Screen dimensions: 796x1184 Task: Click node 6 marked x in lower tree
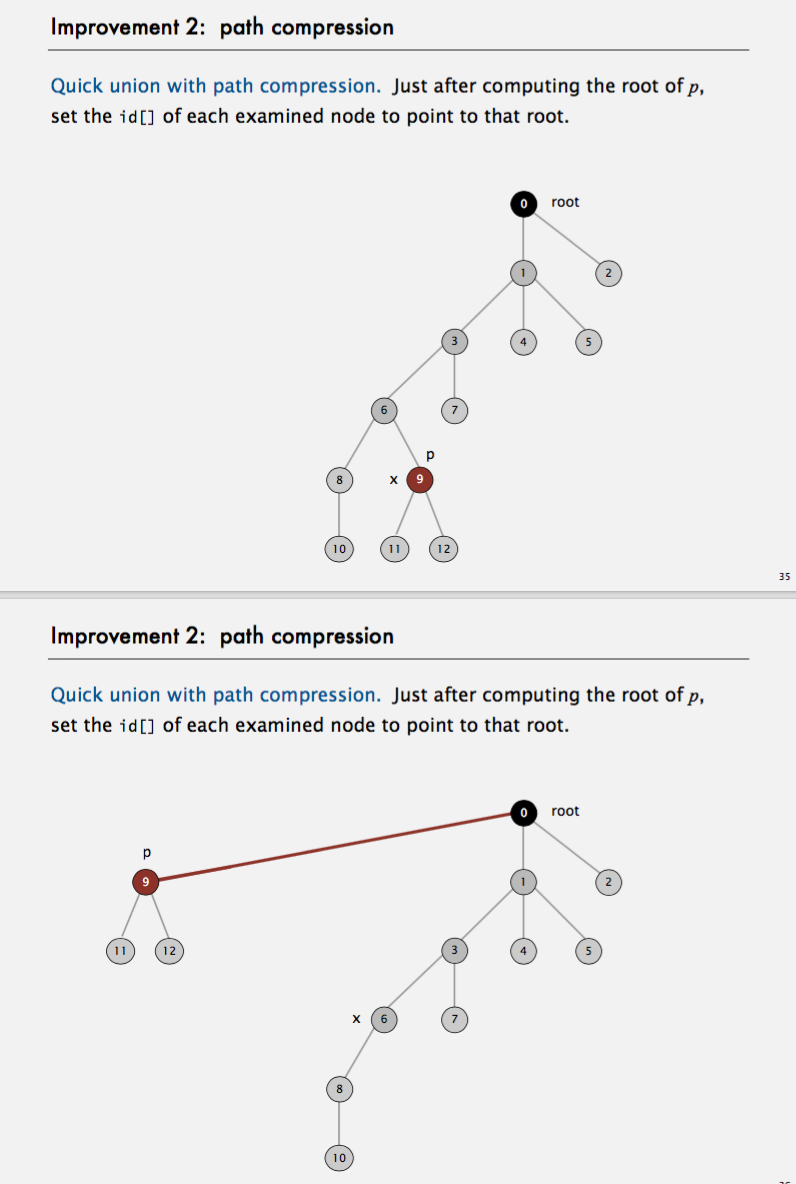click(x=385, y=1019)
